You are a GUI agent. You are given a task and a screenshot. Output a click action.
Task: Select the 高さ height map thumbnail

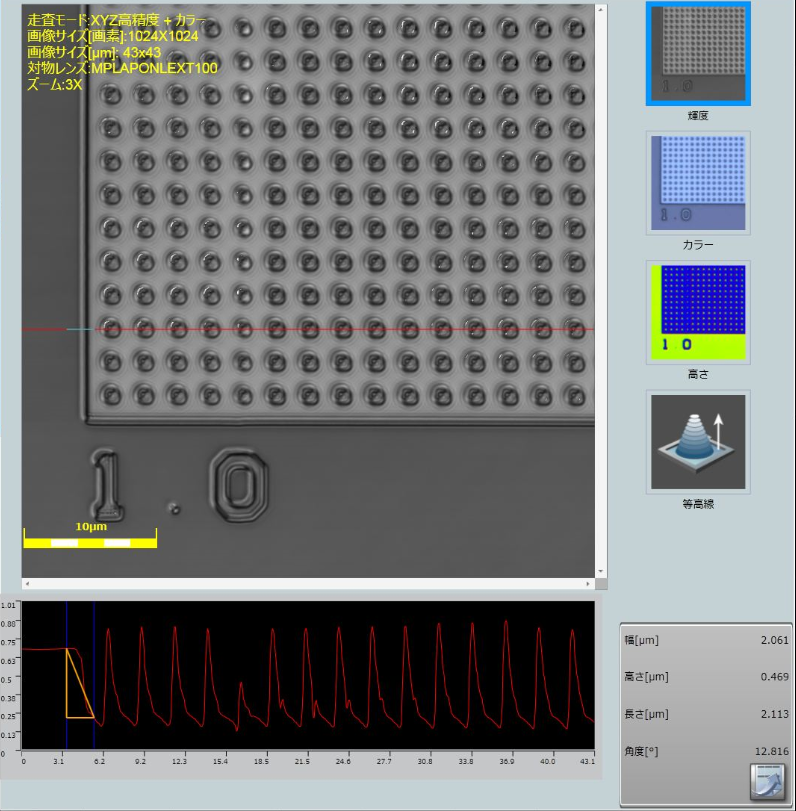[698, 312]
